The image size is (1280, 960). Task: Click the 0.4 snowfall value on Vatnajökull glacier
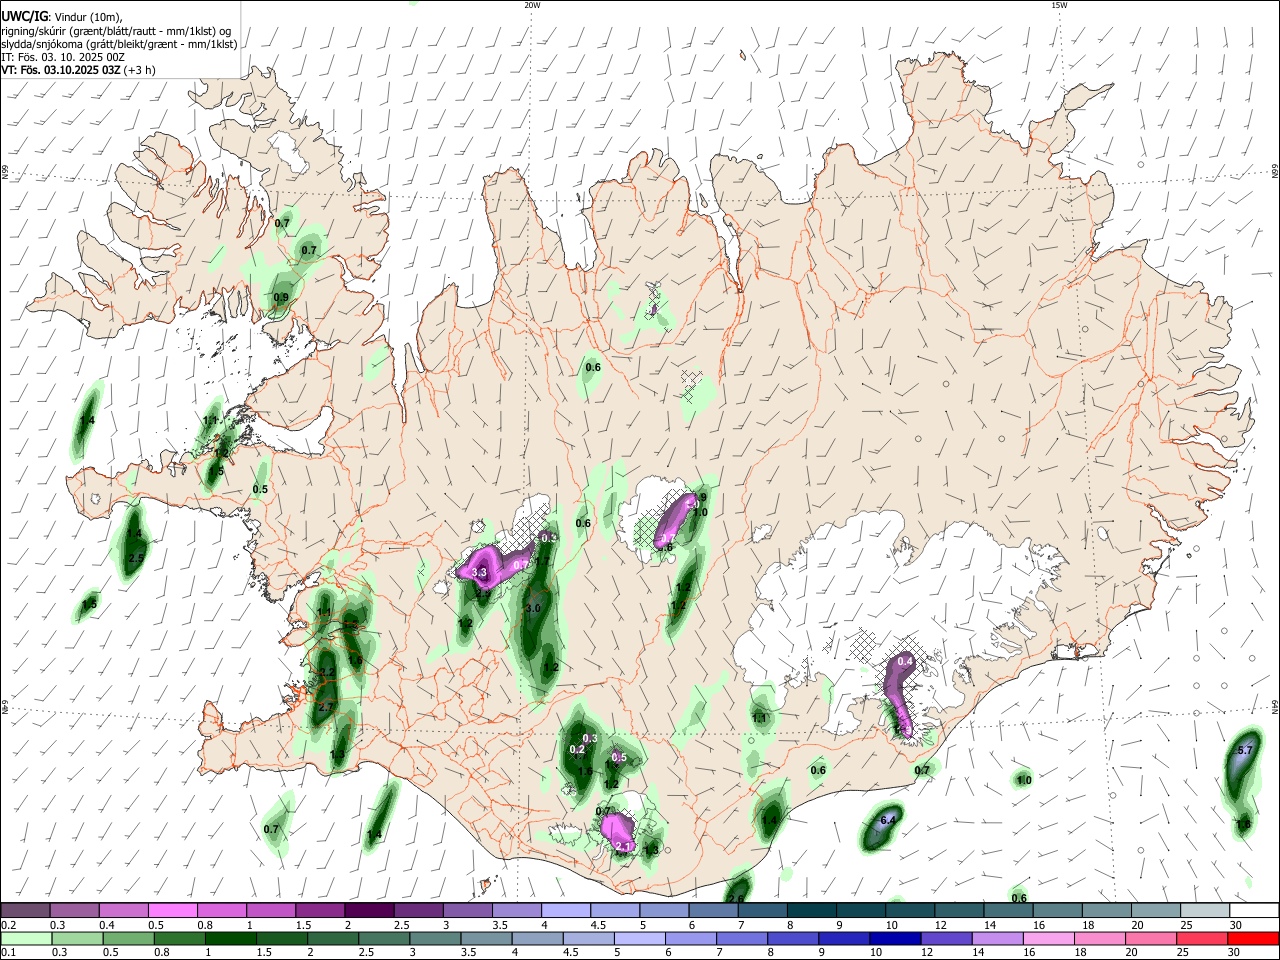coord(906,661)
